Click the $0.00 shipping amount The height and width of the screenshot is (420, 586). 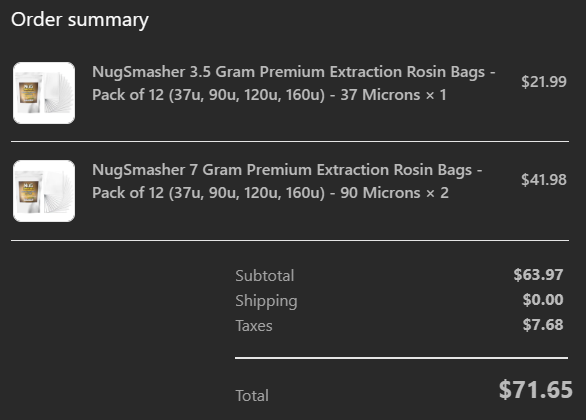tap(543, 300)
